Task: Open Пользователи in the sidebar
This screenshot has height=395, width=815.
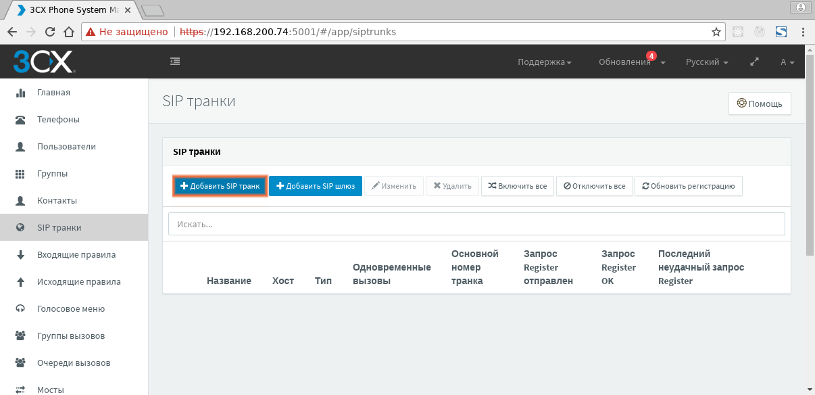Action: (x=74, y=147)
